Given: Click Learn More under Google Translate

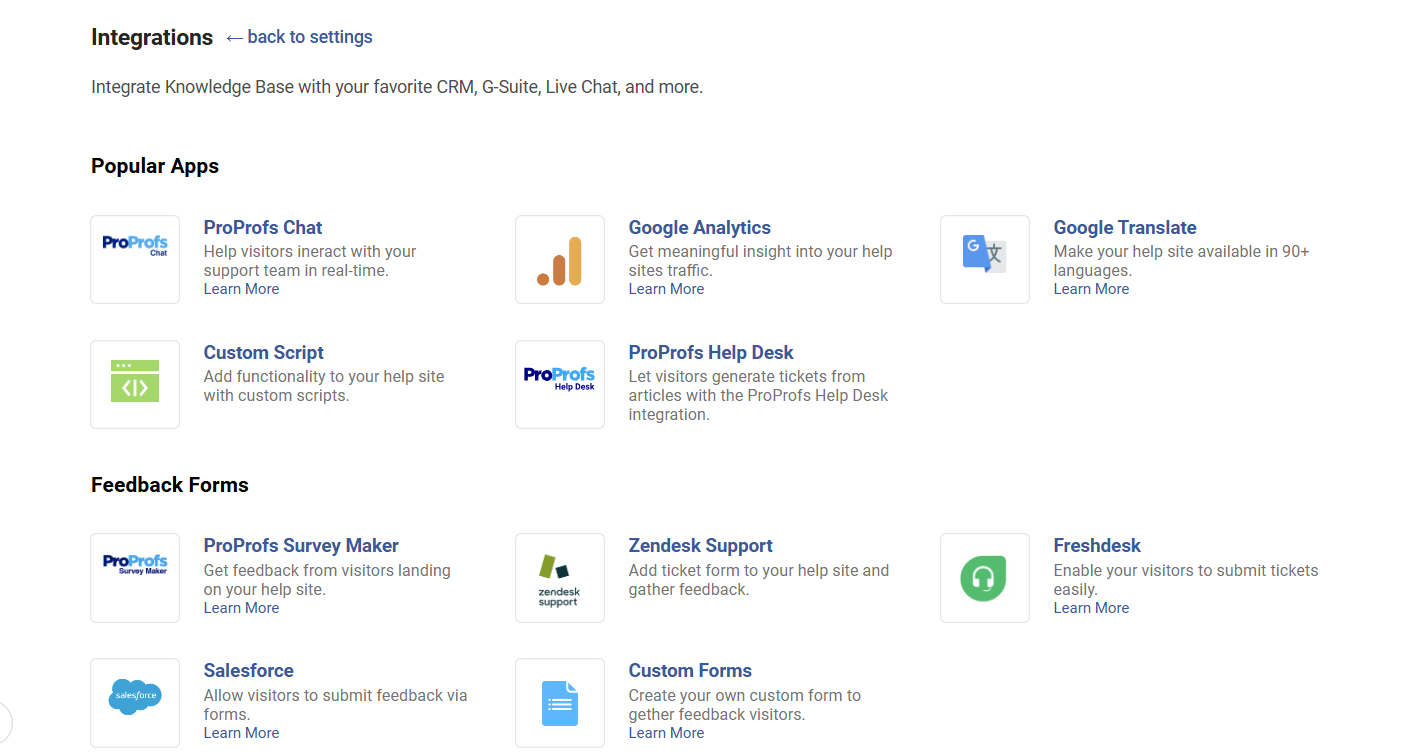Looking at the screenshot, I should click(1091, 289).
